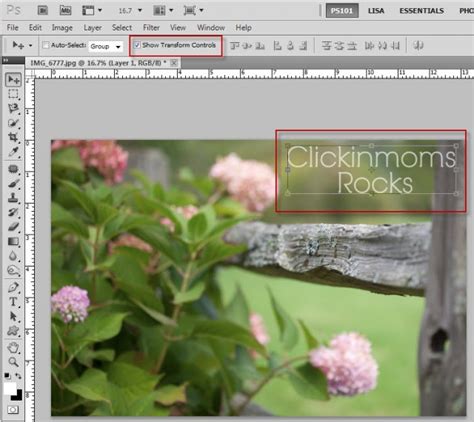Image resolution: width=474 pixels, height=422 pixels.
Task: Click the Align Bottom Edges icon
Action: (260, 45)
